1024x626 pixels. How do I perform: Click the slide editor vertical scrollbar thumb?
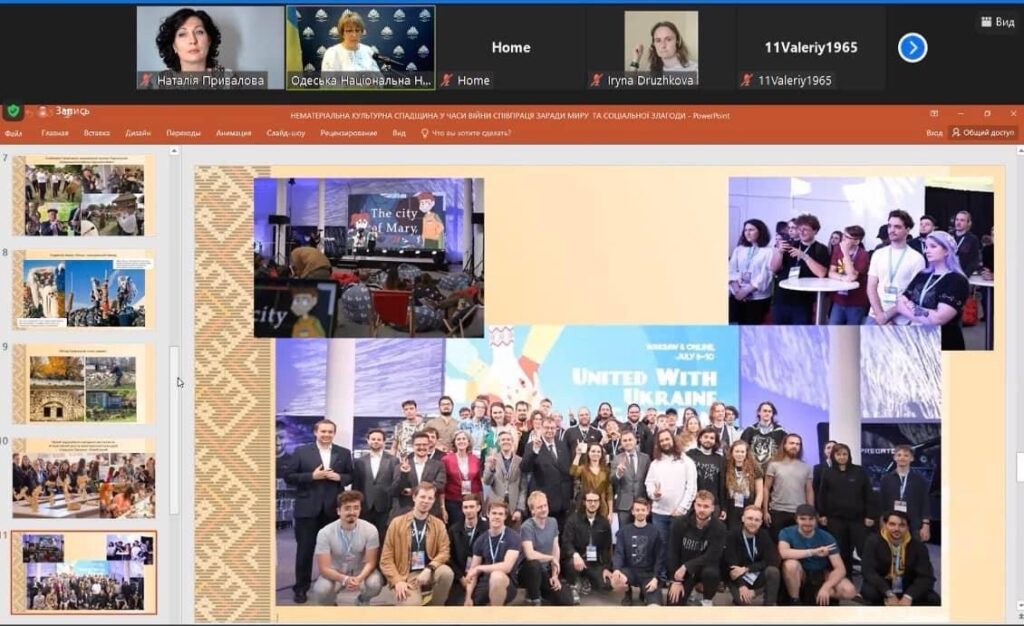pos(1020,467)
